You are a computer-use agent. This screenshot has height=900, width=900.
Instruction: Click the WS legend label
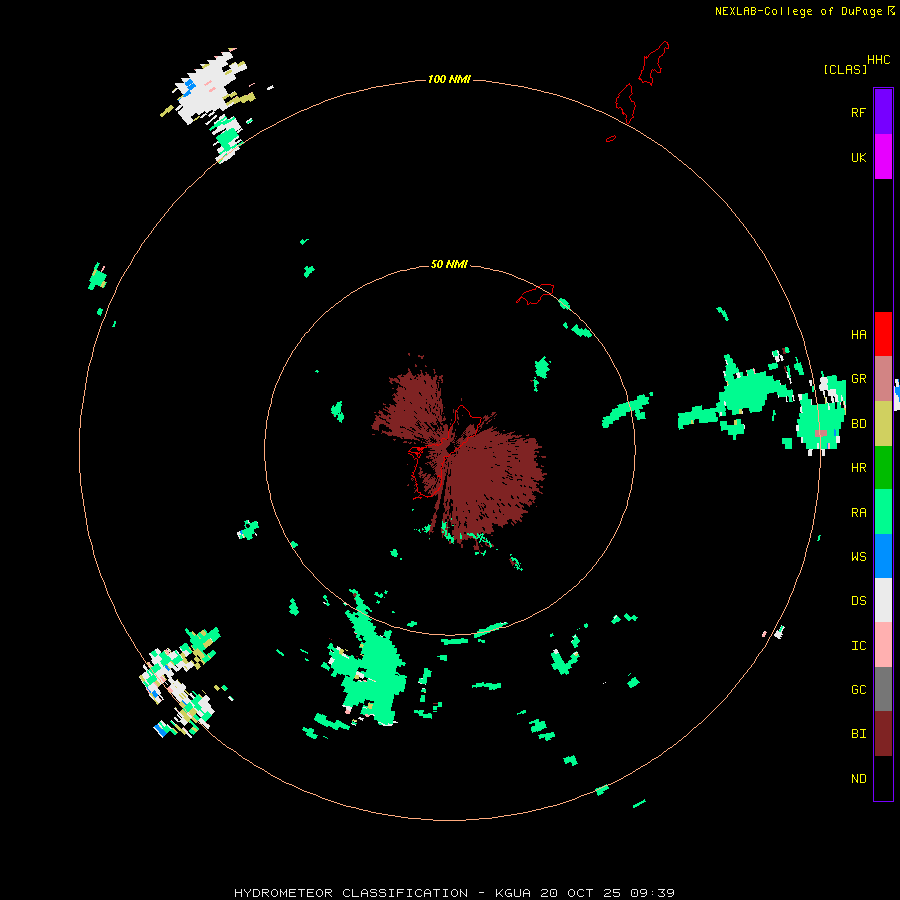[x=858, y=557]
